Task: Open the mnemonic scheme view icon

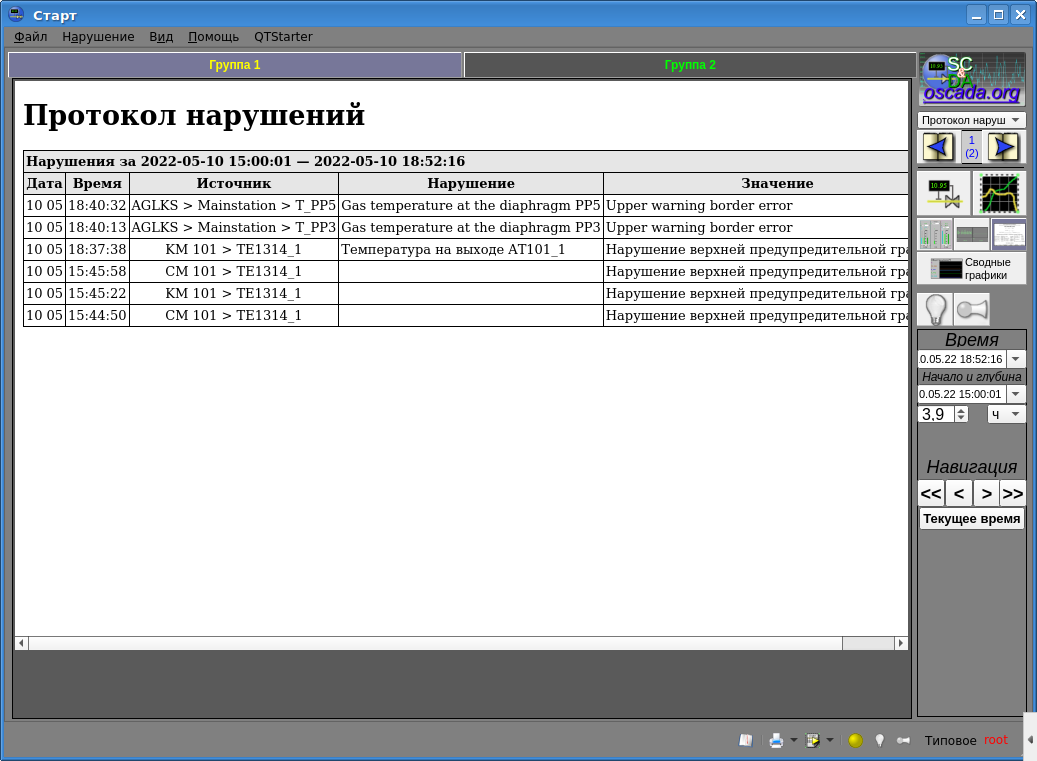Action: pyautogui.click(x=943, y=193)
